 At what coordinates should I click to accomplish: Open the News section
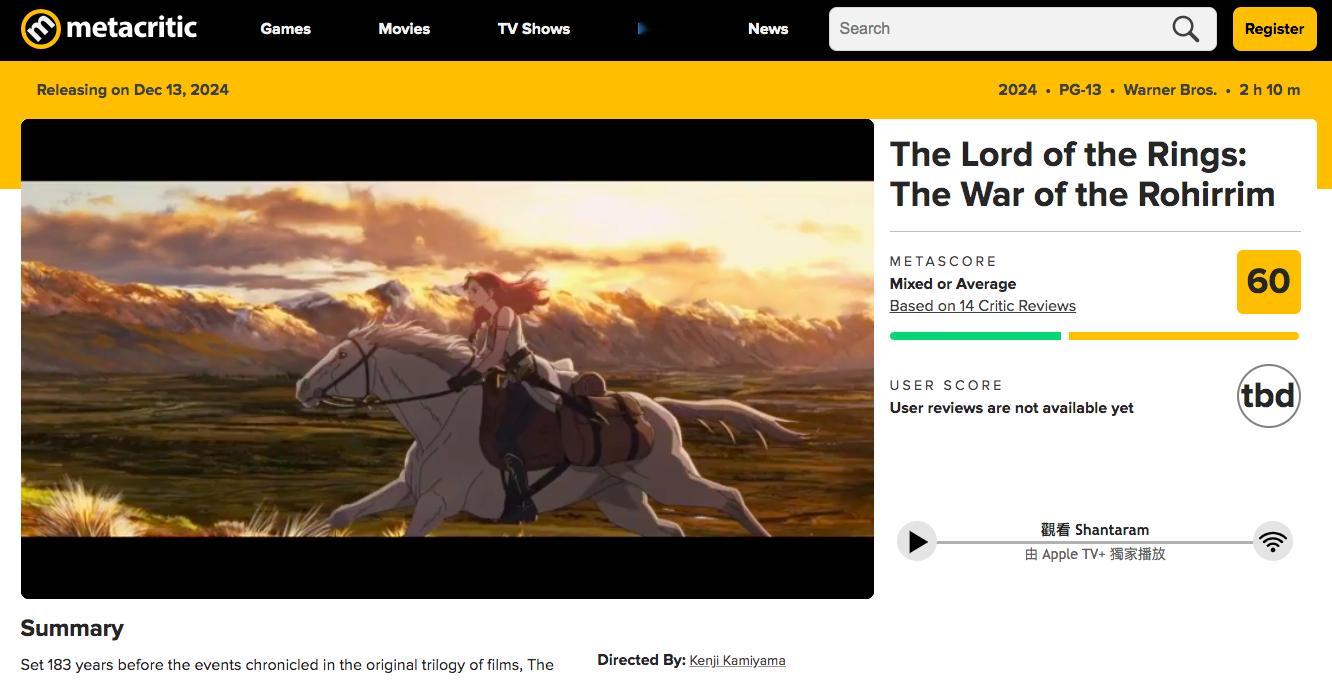(x=768, y=29)
